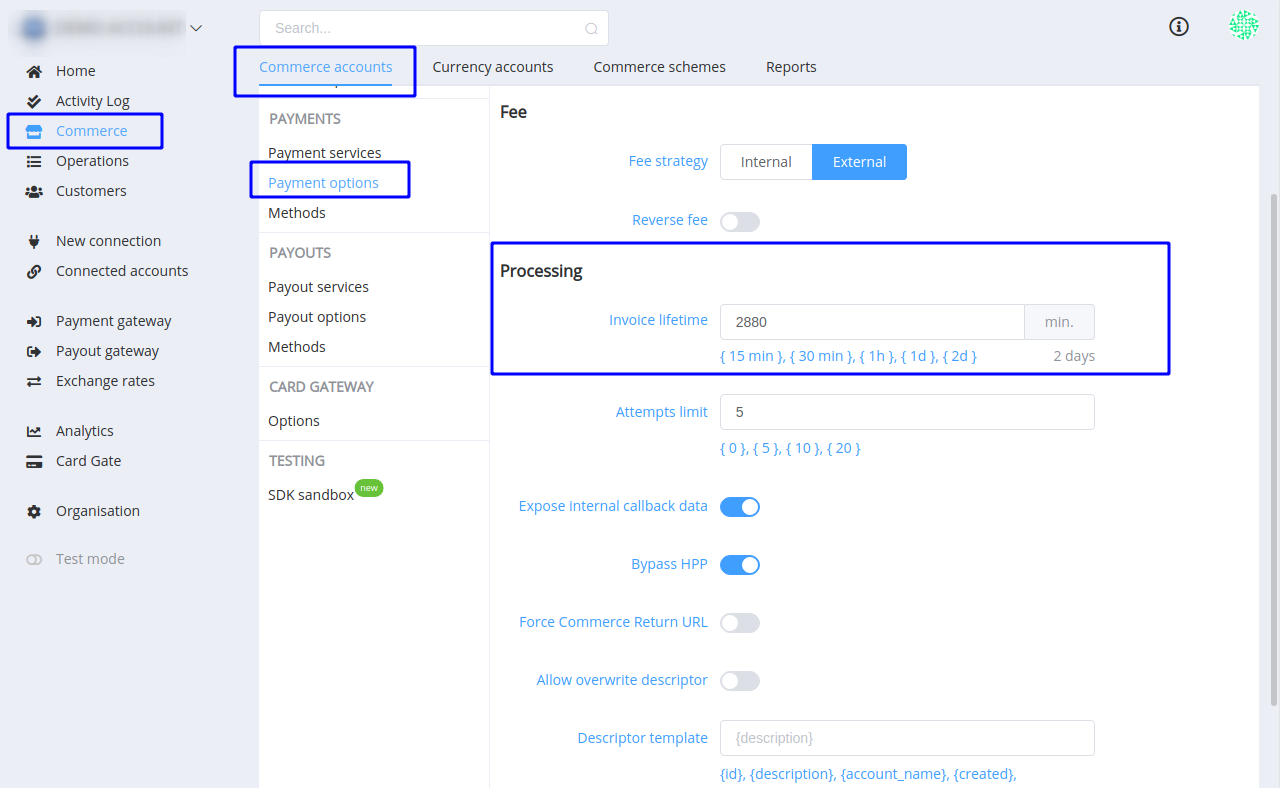This screenshot has height=788, width=1280.
Task: Click the Organisation gear icon
Action: click(34, 511)
